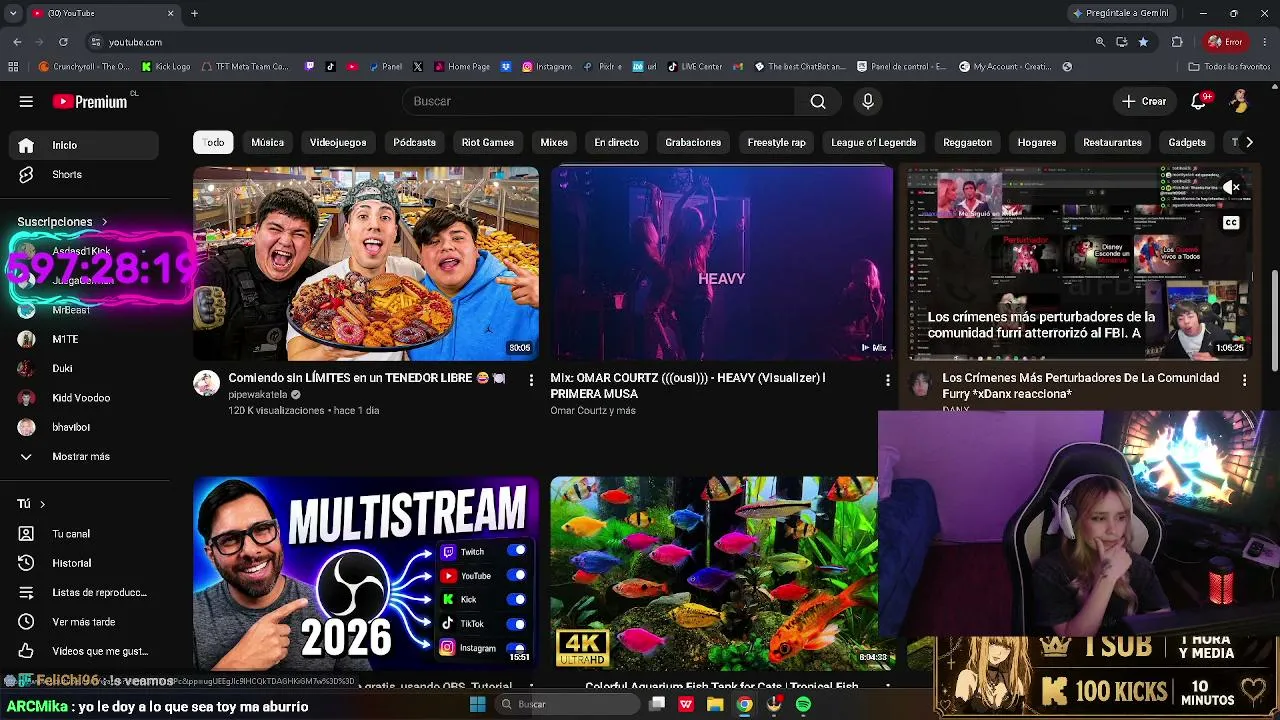The image size is (1280, 720).
Task: Click the Windows taskbar Buscar box
Action: [568, 704]
